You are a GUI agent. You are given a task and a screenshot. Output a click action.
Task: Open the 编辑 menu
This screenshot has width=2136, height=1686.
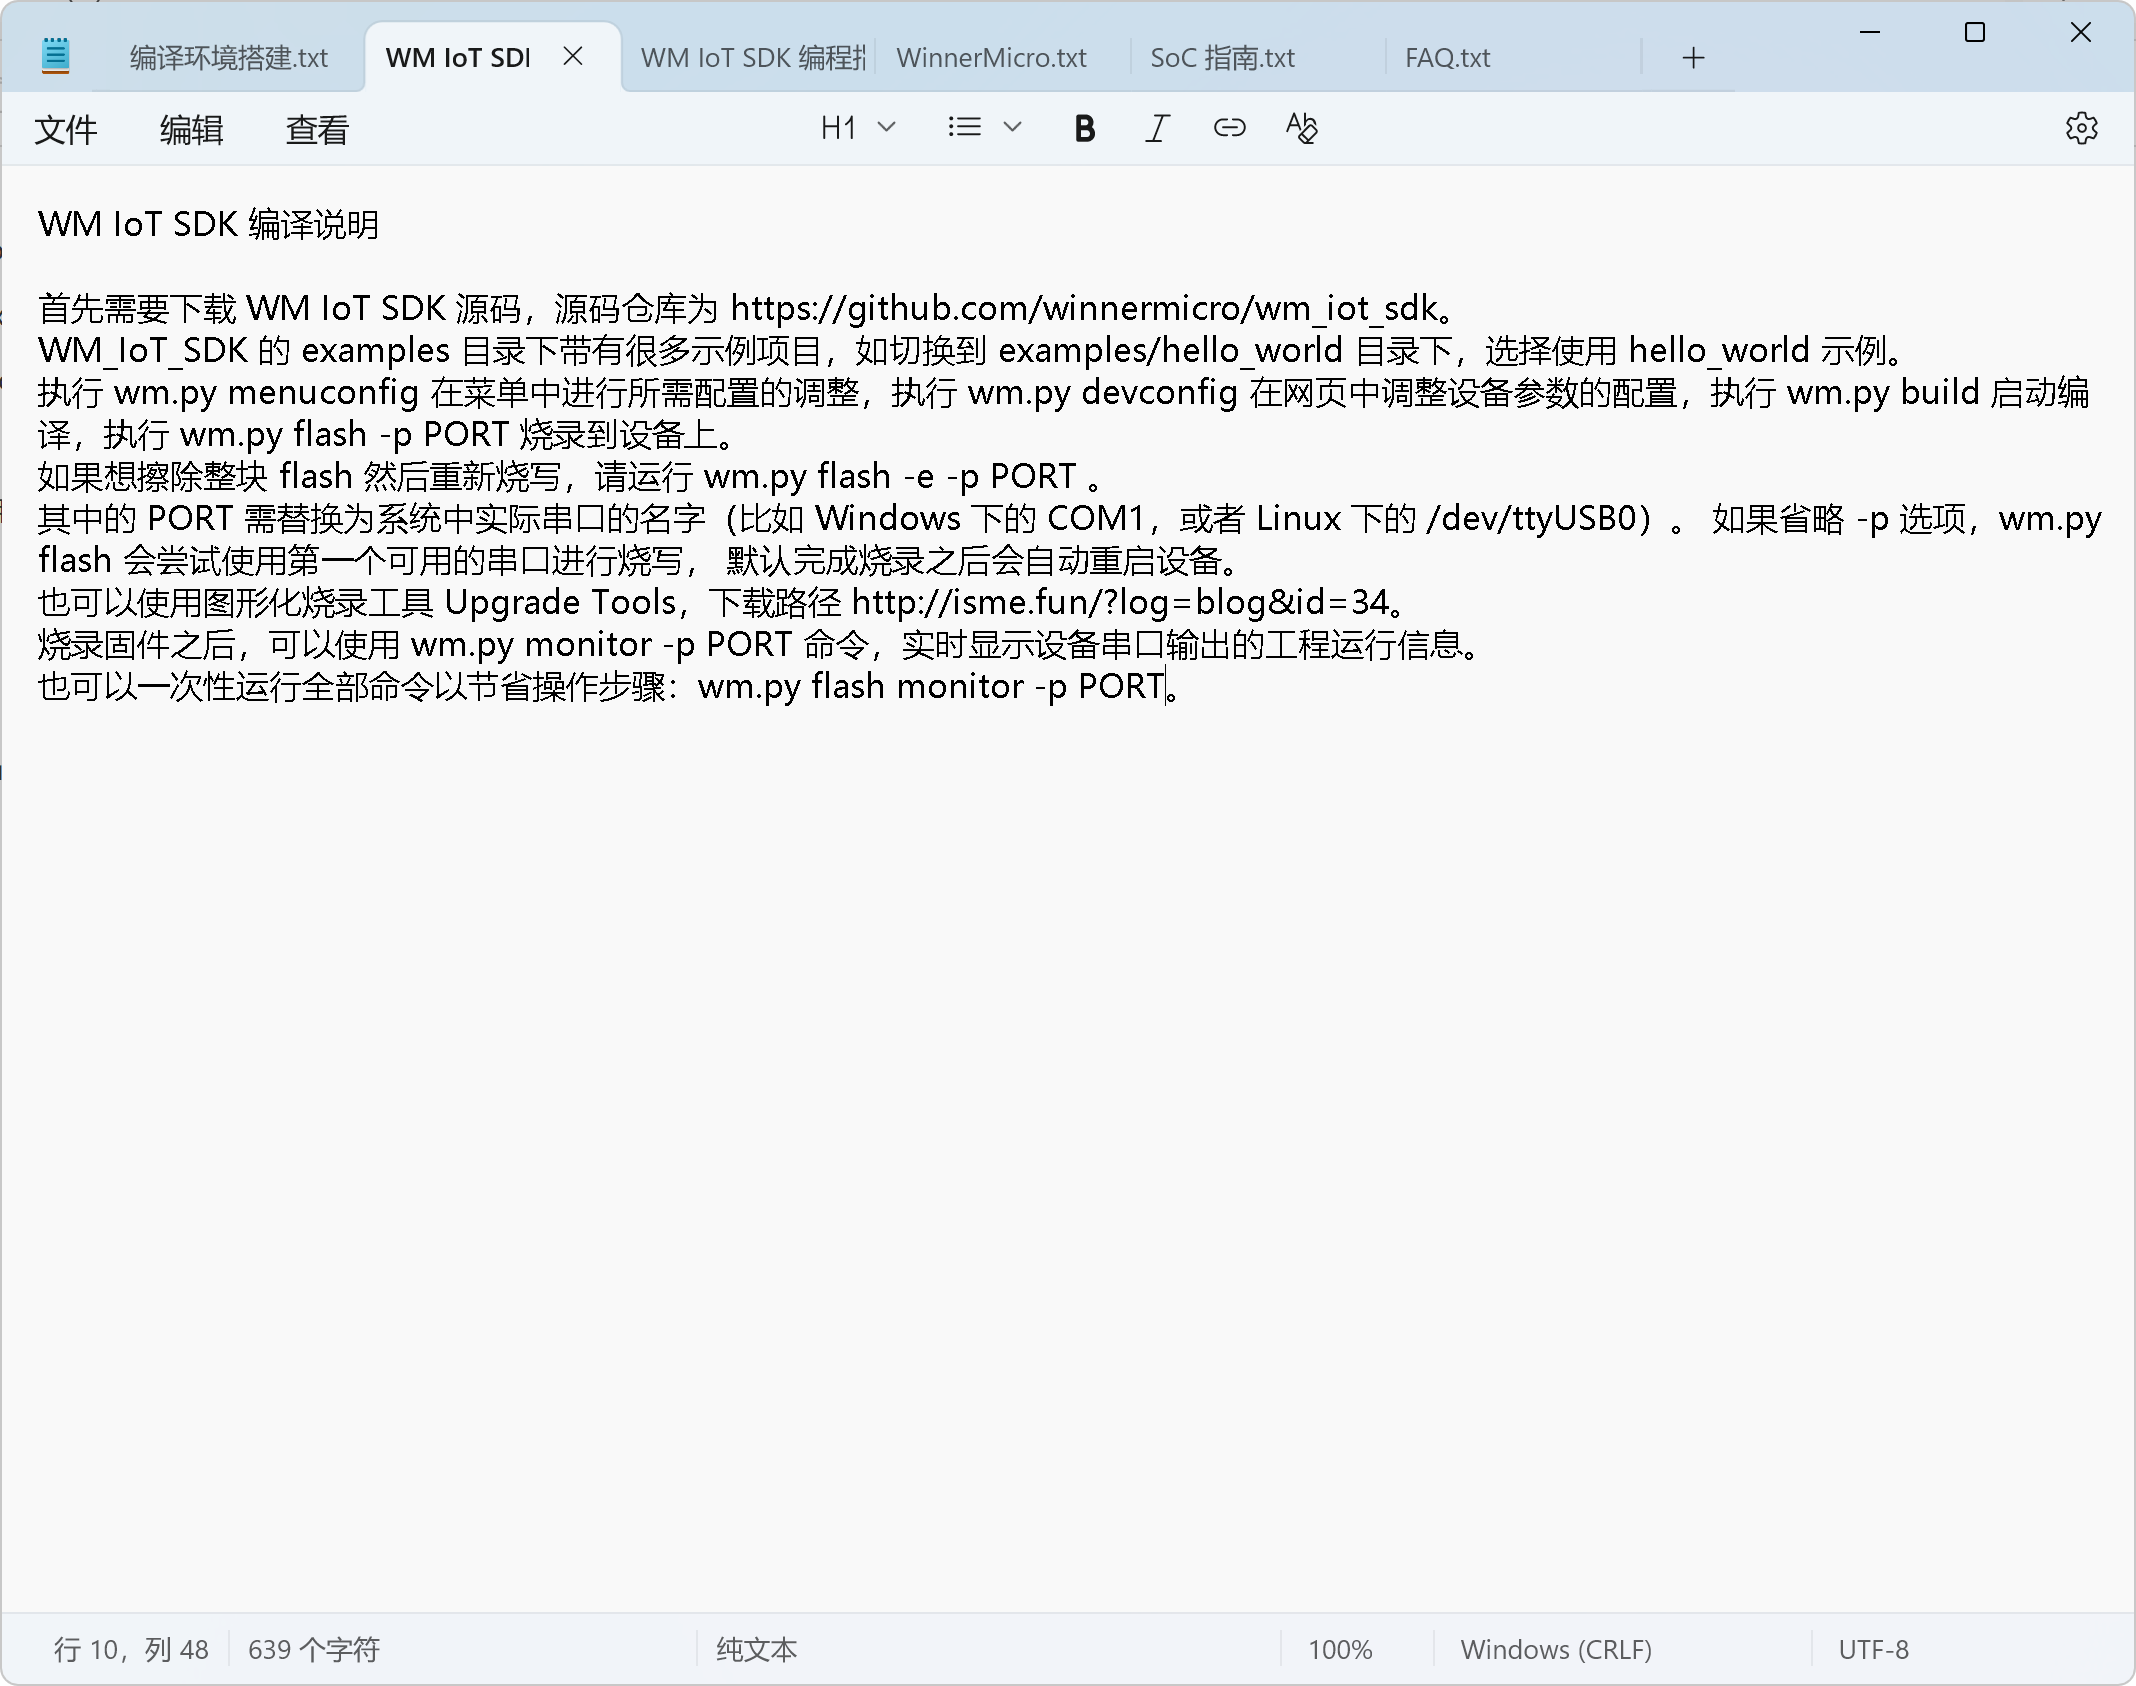[191, 130]
